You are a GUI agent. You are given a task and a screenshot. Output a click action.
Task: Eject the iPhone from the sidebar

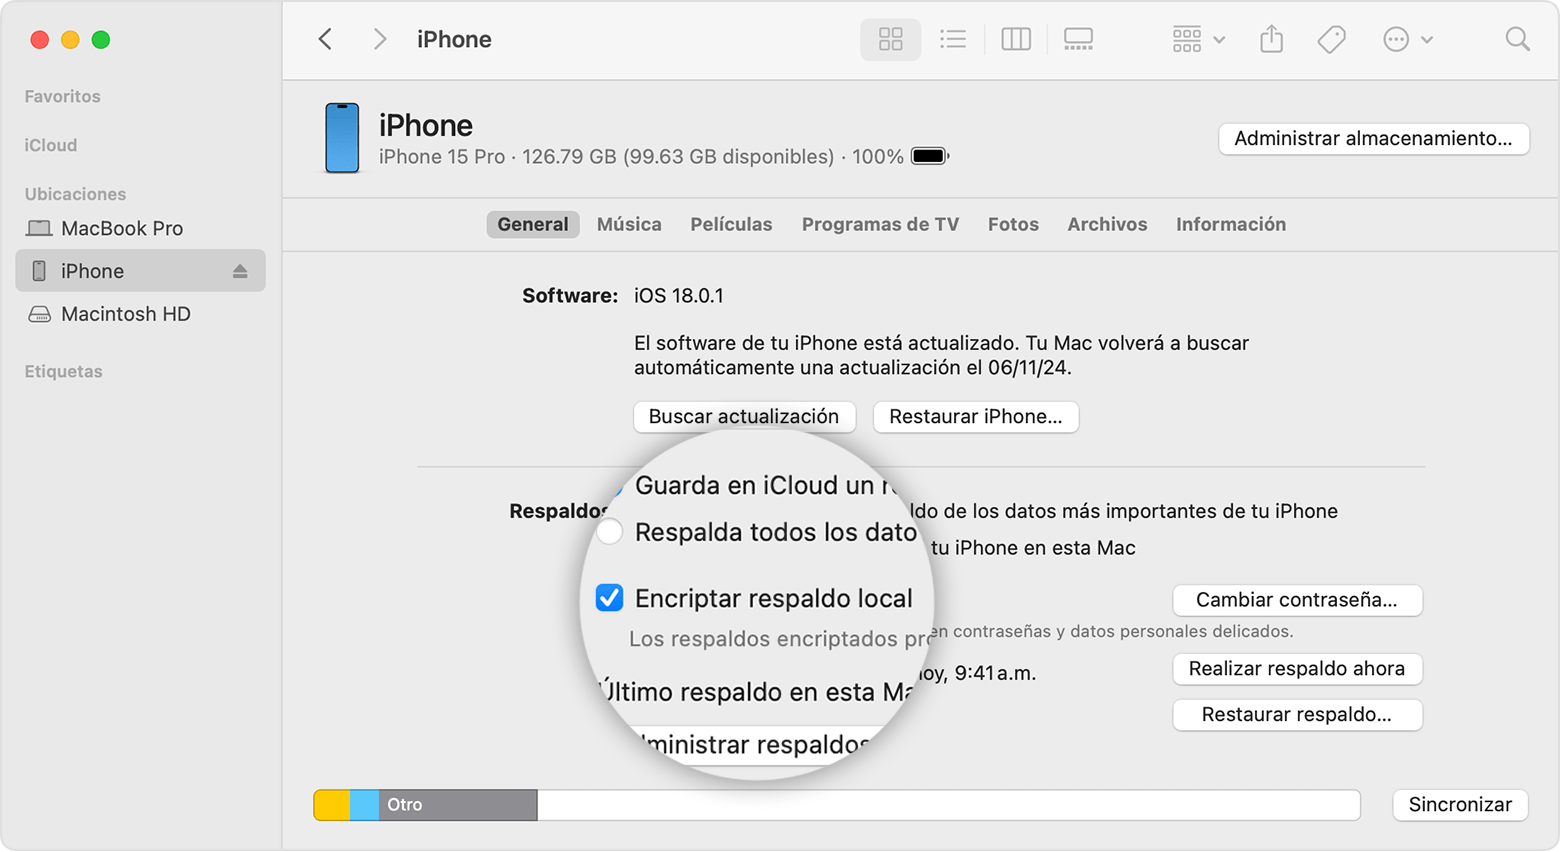[x=240, y=271]
